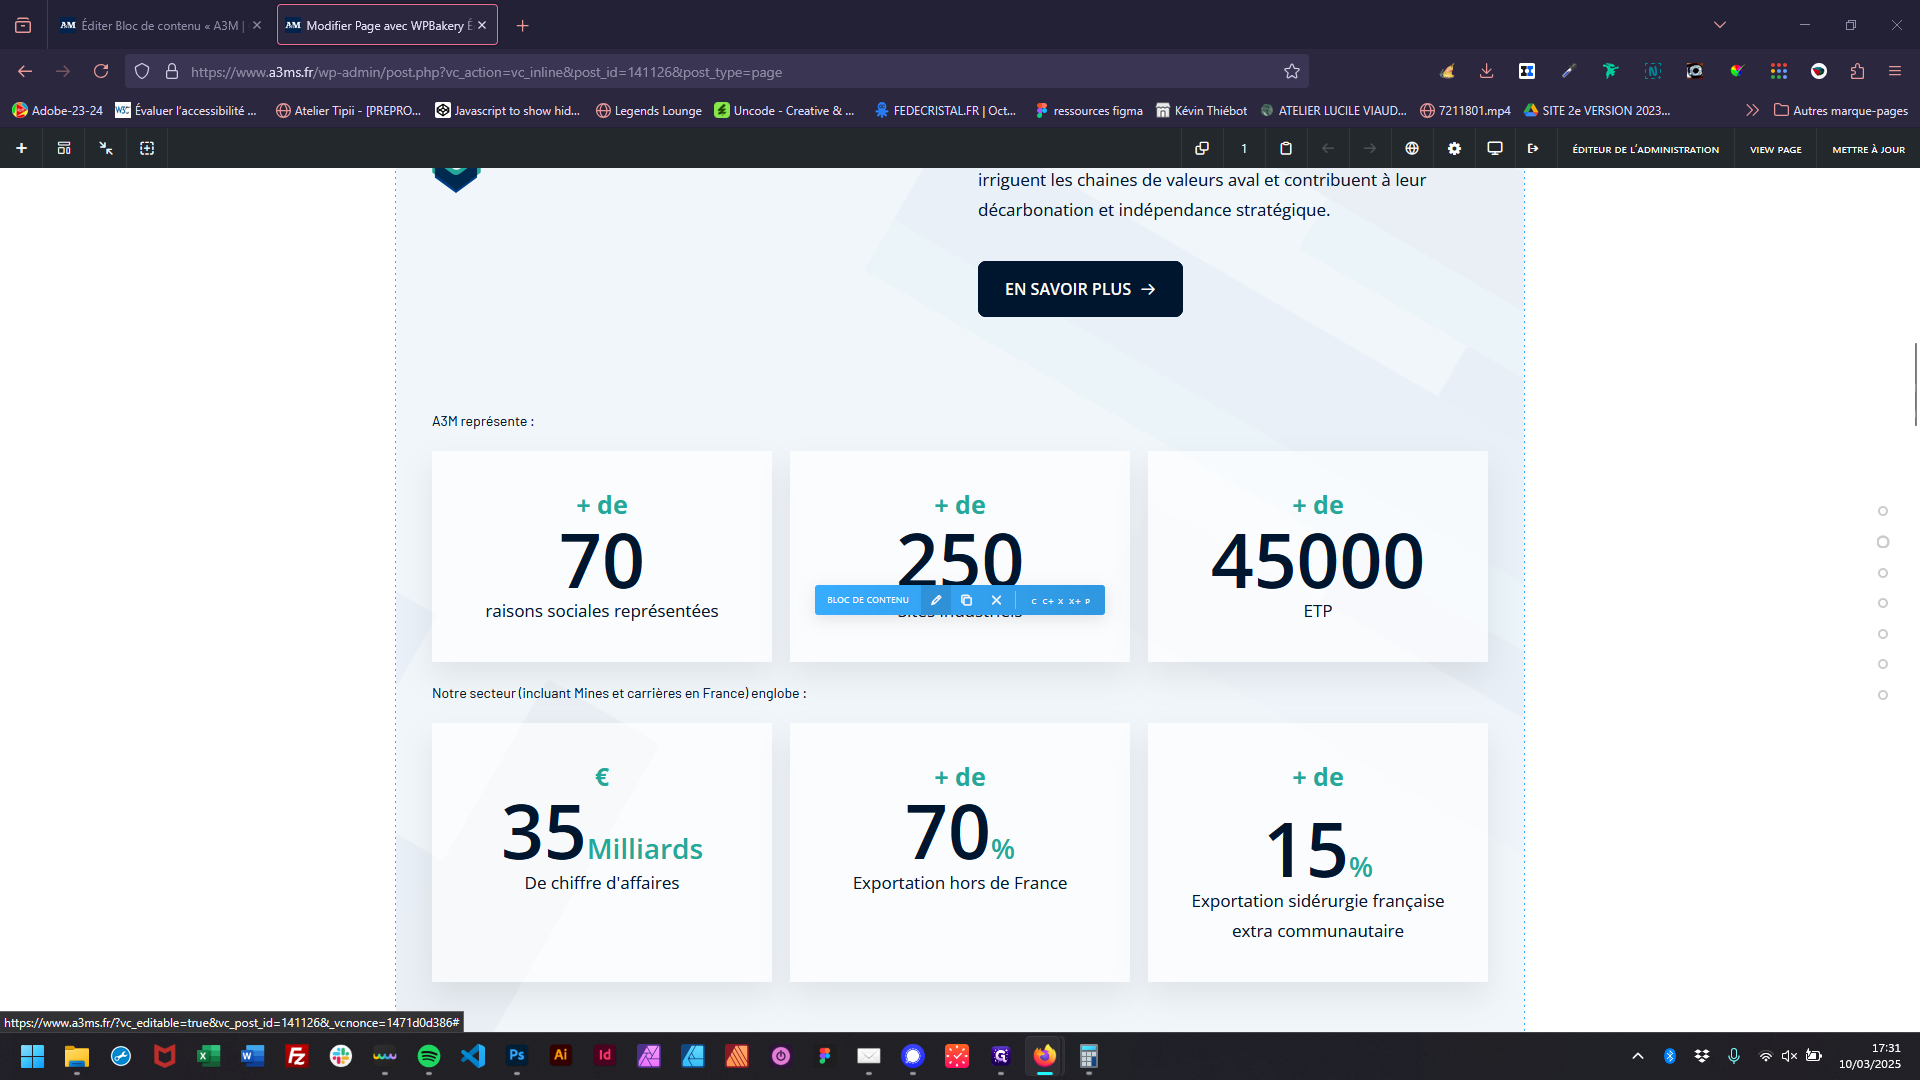Open Visual Studio Code from taskbar
The width and height of the screenshot is (1920, 1080).
[x=473, y=1056]
